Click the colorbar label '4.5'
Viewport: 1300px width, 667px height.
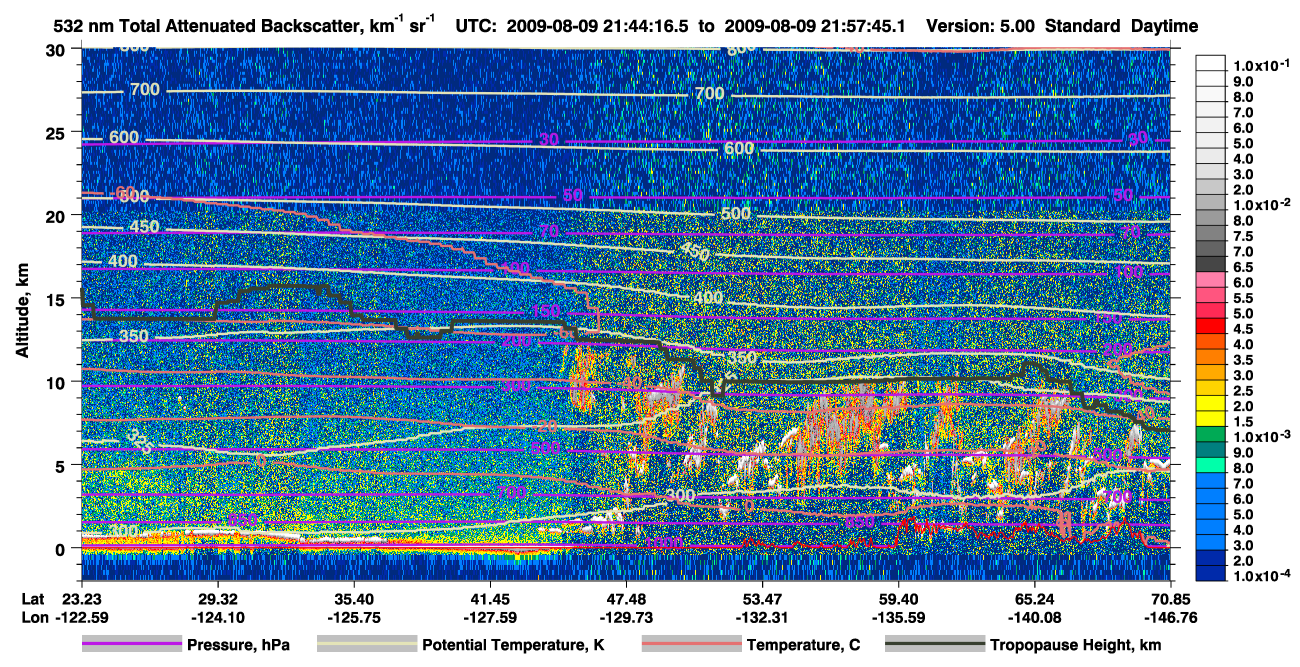pos(1243,328)
